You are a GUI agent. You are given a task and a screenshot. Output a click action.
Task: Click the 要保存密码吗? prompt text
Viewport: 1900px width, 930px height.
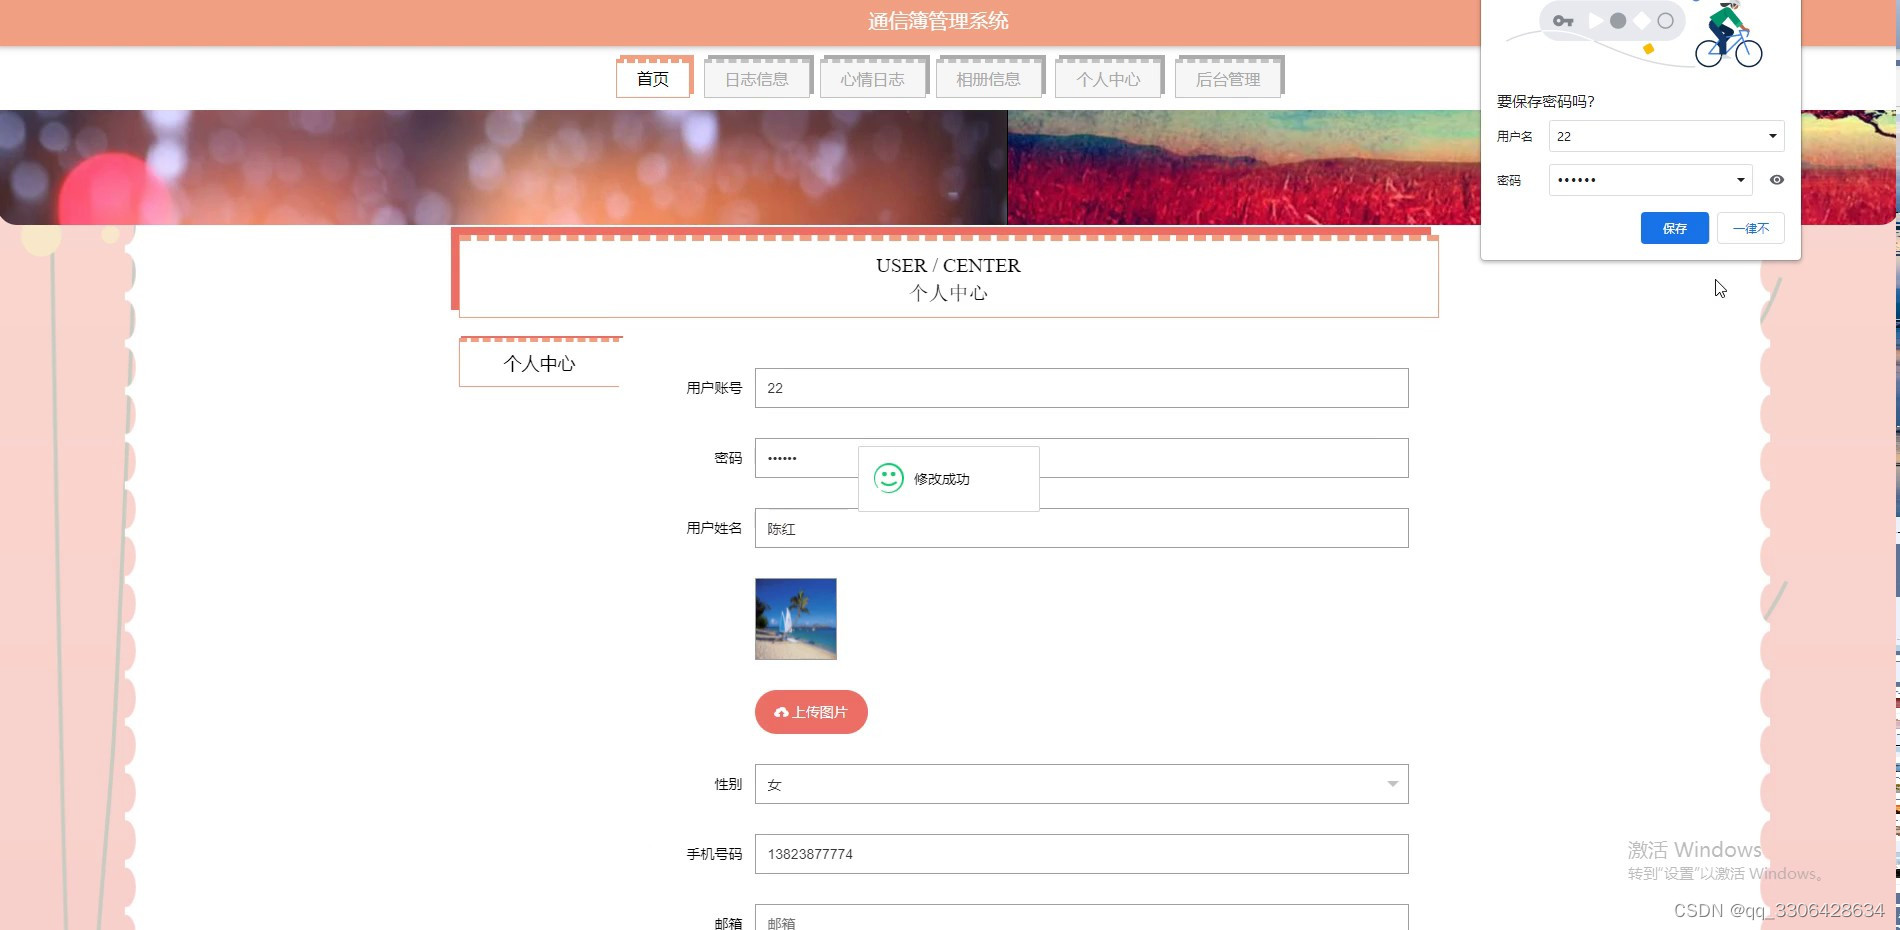tap(1545, 101)
